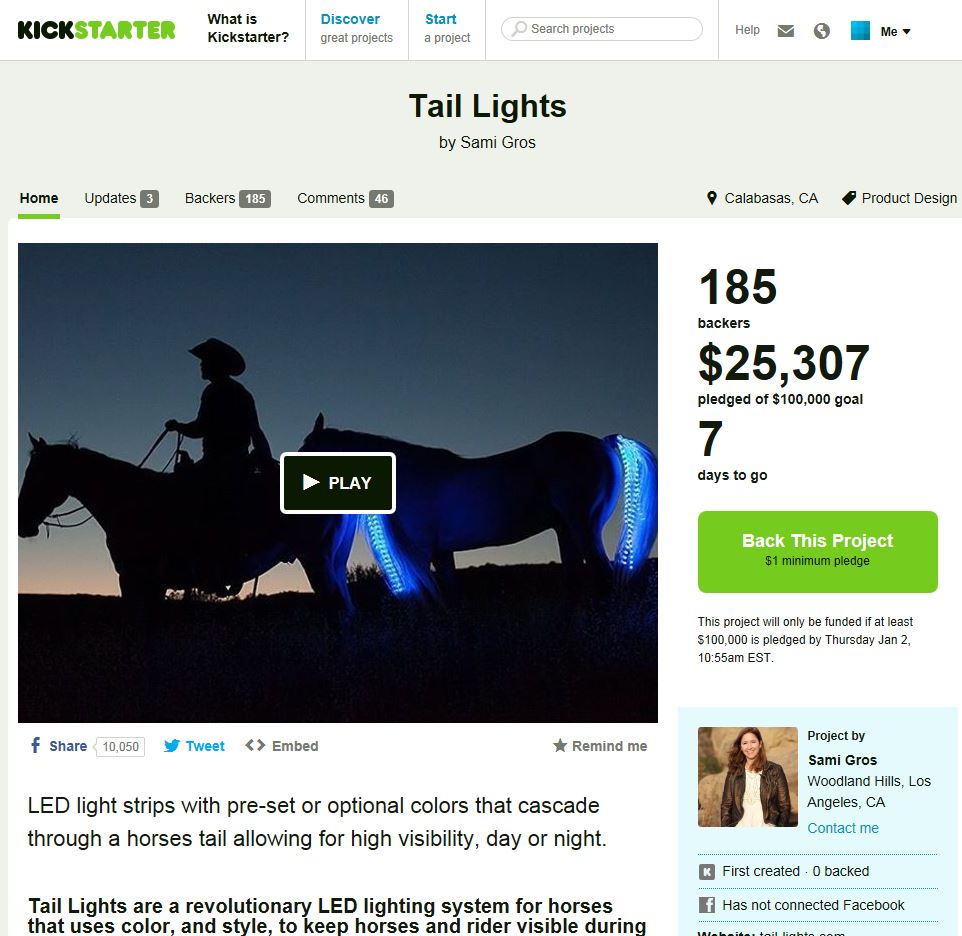Click Sami Gros profile photo

[x=748, y=777]
